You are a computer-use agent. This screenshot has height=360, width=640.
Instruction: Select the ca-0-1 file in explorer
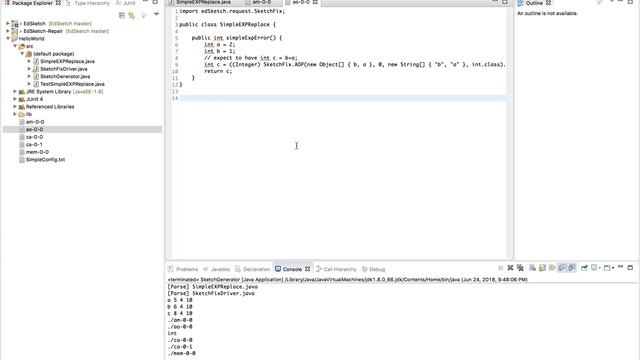click(x=34, y=144)
